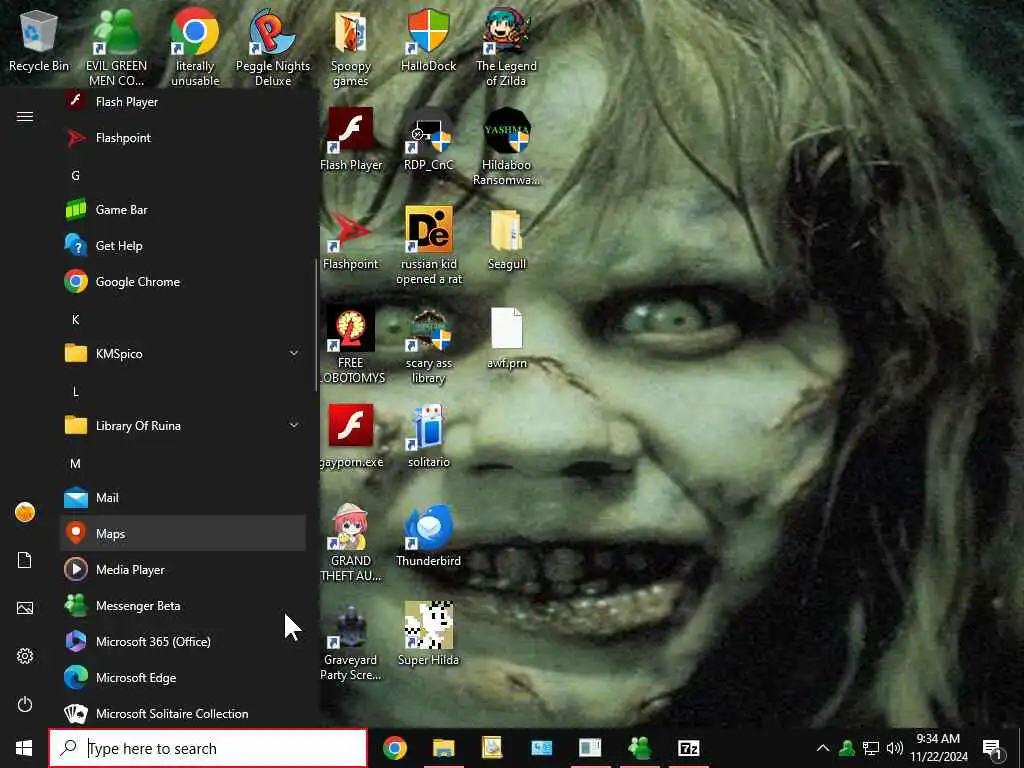The image size is (1024, 768).
Task: Open Media Player from Start list
Action: point(183,569)
